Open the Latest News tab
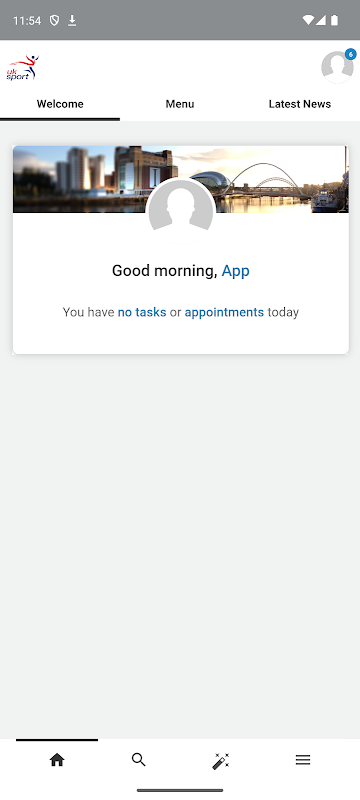 pyautogui.click(x=300, y=104)
